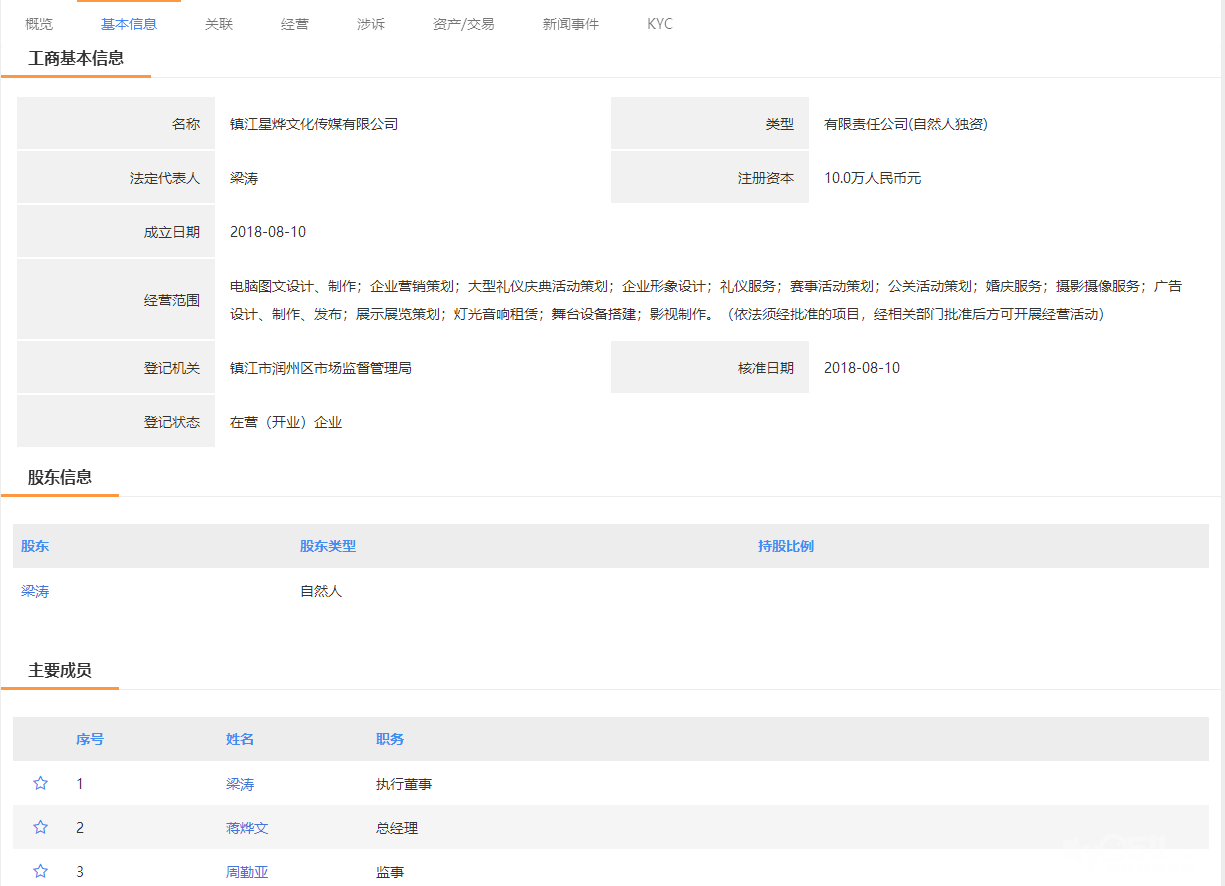Open member 蒋烨文 link
Screen dimensions: 1225x886
[x=247, y=829]
